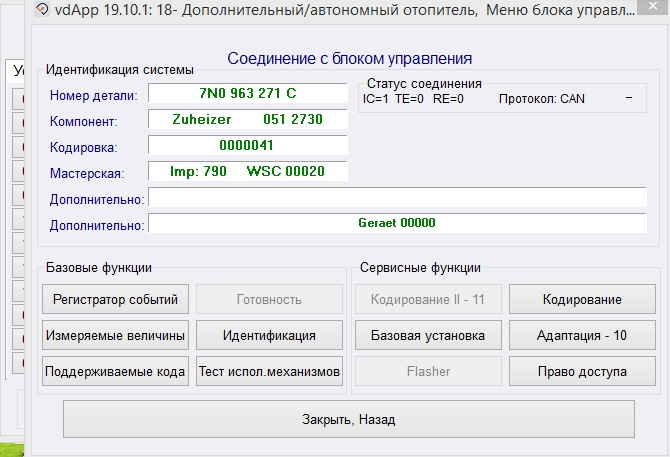Click the Готовность button
The width and height of the screenshot is (670, 457).
(269, 299)
